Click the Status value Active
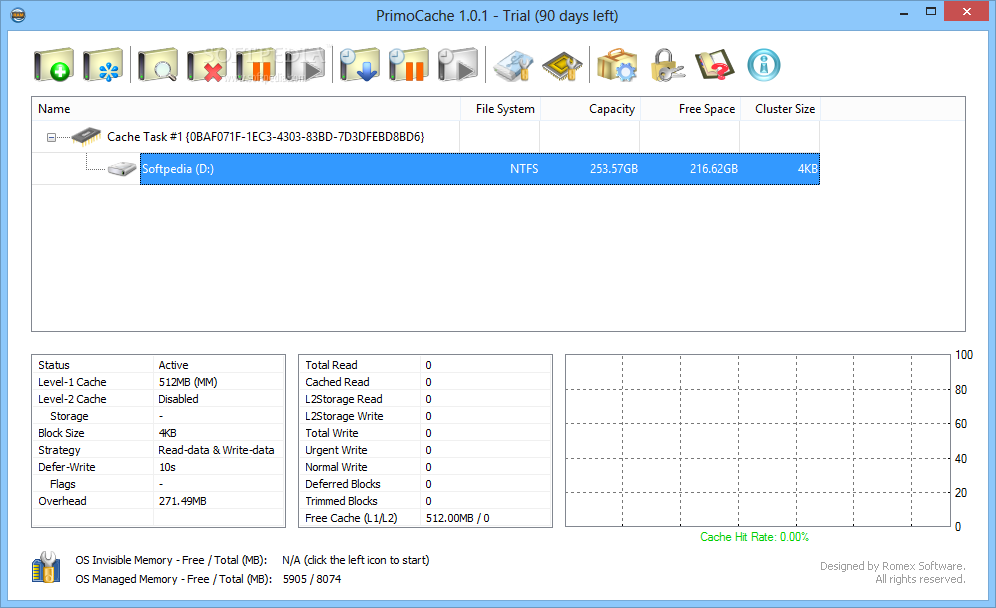 (x=173, y=365)
